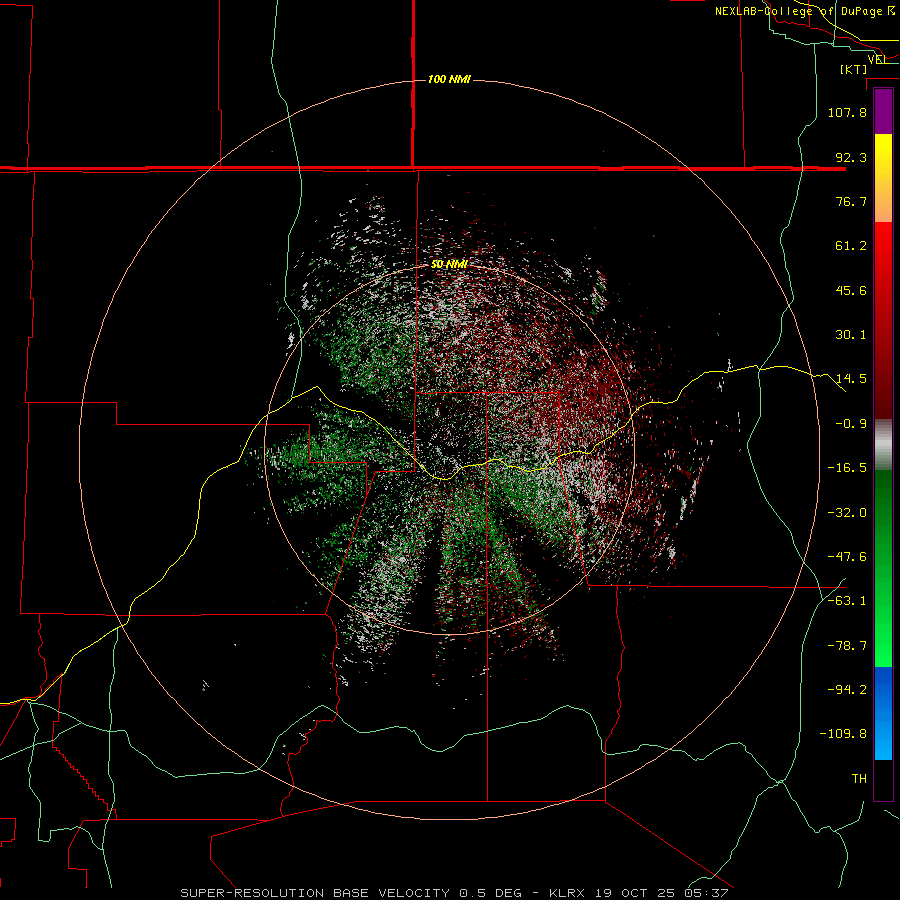Click the 92.3 velocity scale value
Image resolution: width=900 pixels, height=900 pixels.
coord(851,157)
